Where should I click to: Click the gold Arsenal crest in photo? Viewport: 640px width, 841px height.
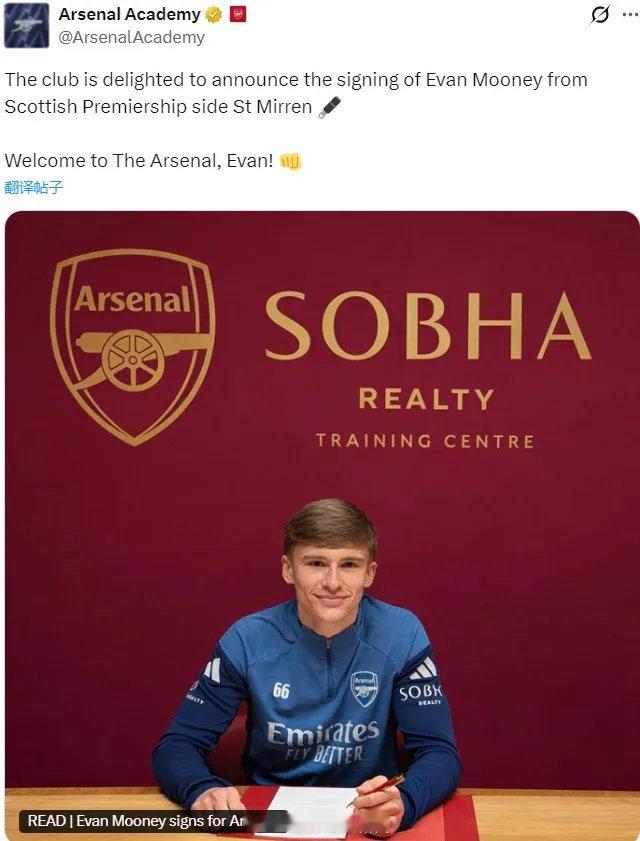click(x=133, y=347)
